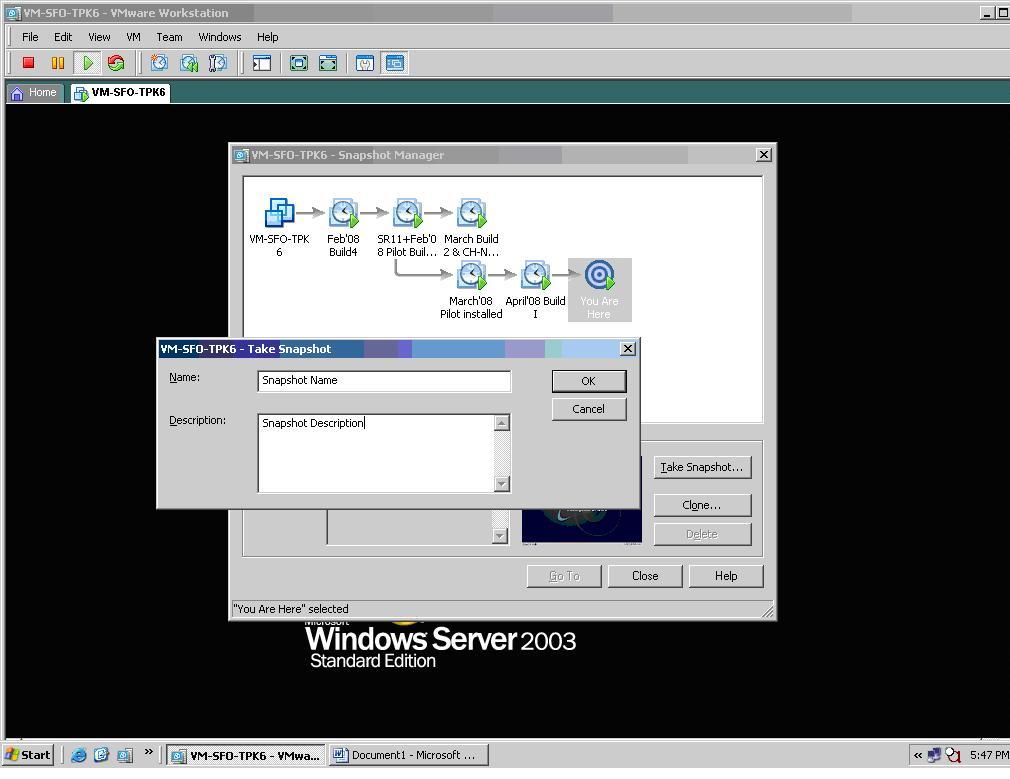Close the Snapshot Manager window with X
This screenshot has height=779, width=1010.
(x=763, y=155)
